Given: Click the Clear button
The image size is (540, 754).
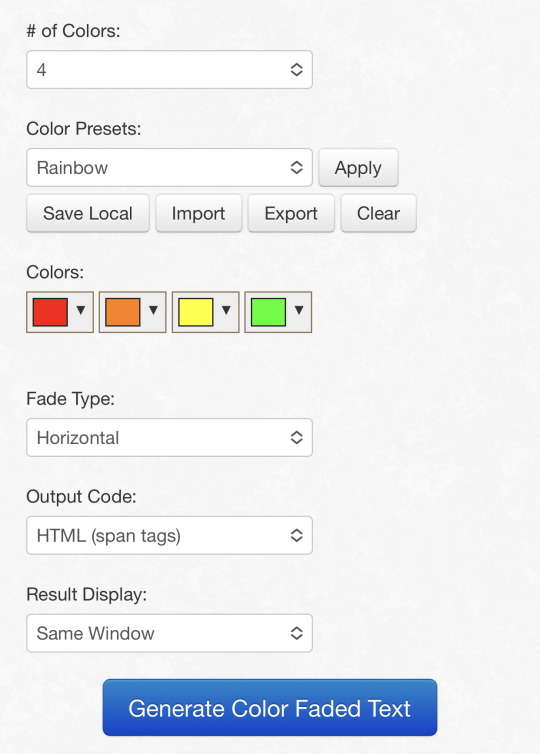Looking at the screenshot, I should coord(378,213).
